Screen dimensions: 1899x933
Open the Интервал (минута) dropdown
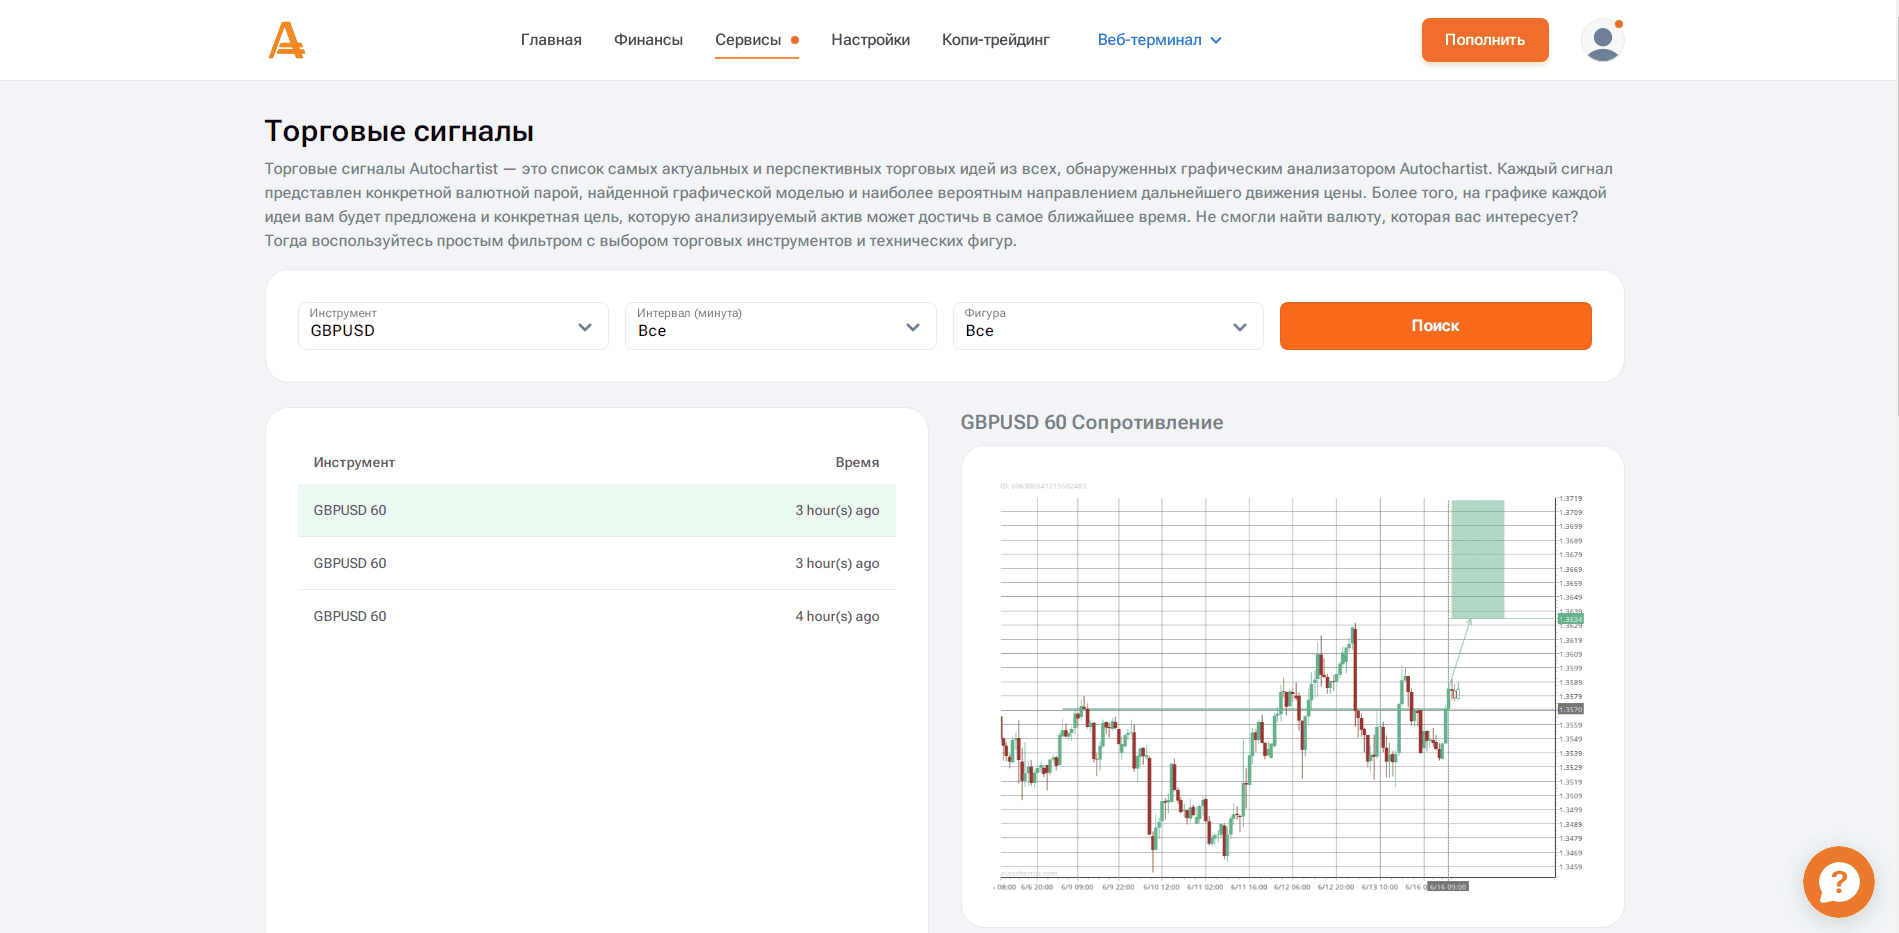780,326
